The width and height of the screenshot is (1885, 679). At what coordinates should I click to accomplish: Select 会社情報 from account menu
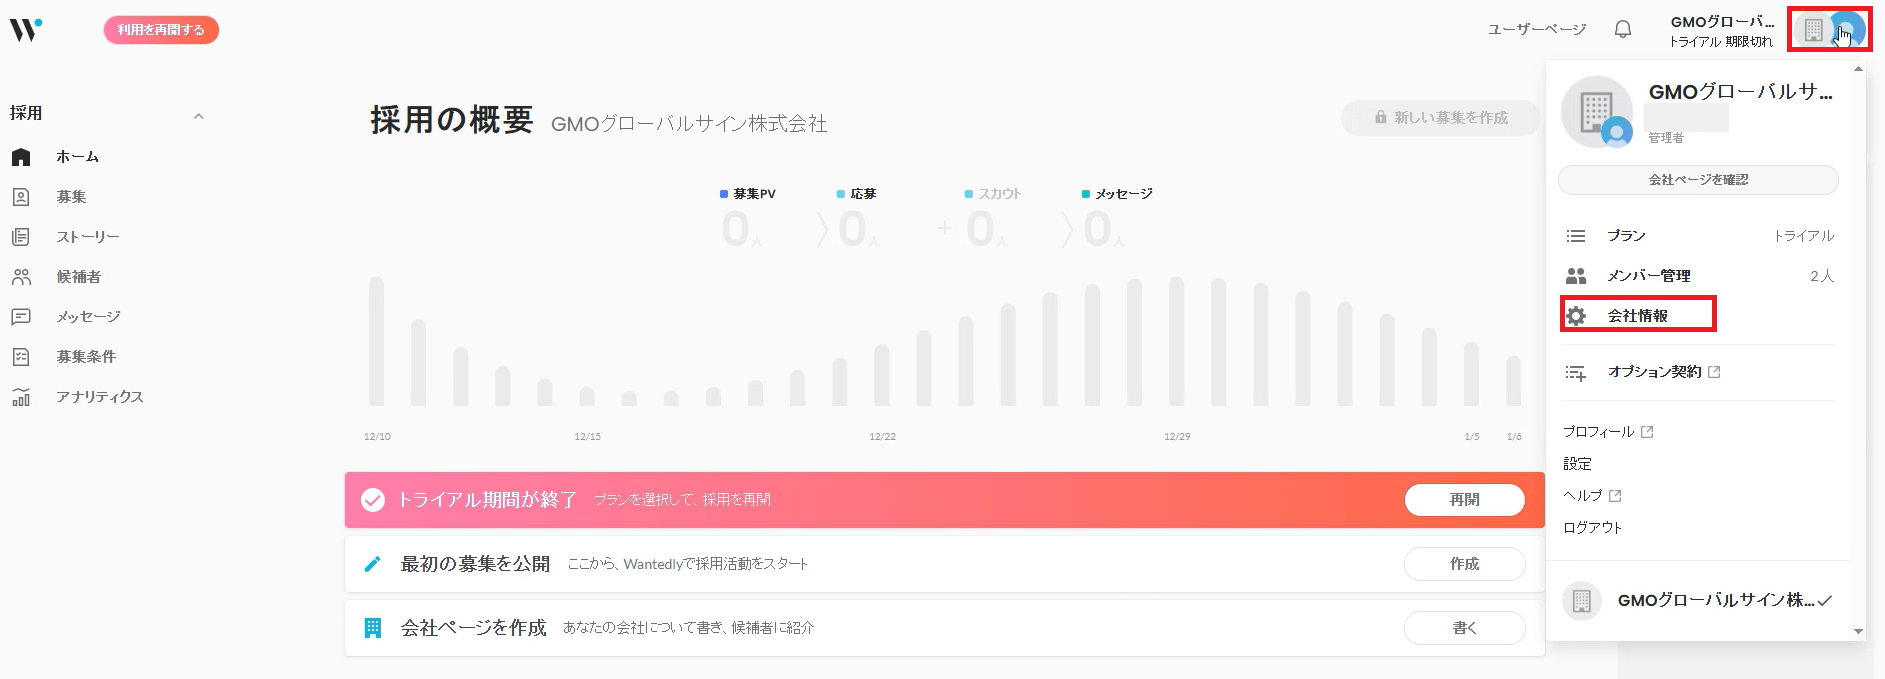click(1638, 315)
